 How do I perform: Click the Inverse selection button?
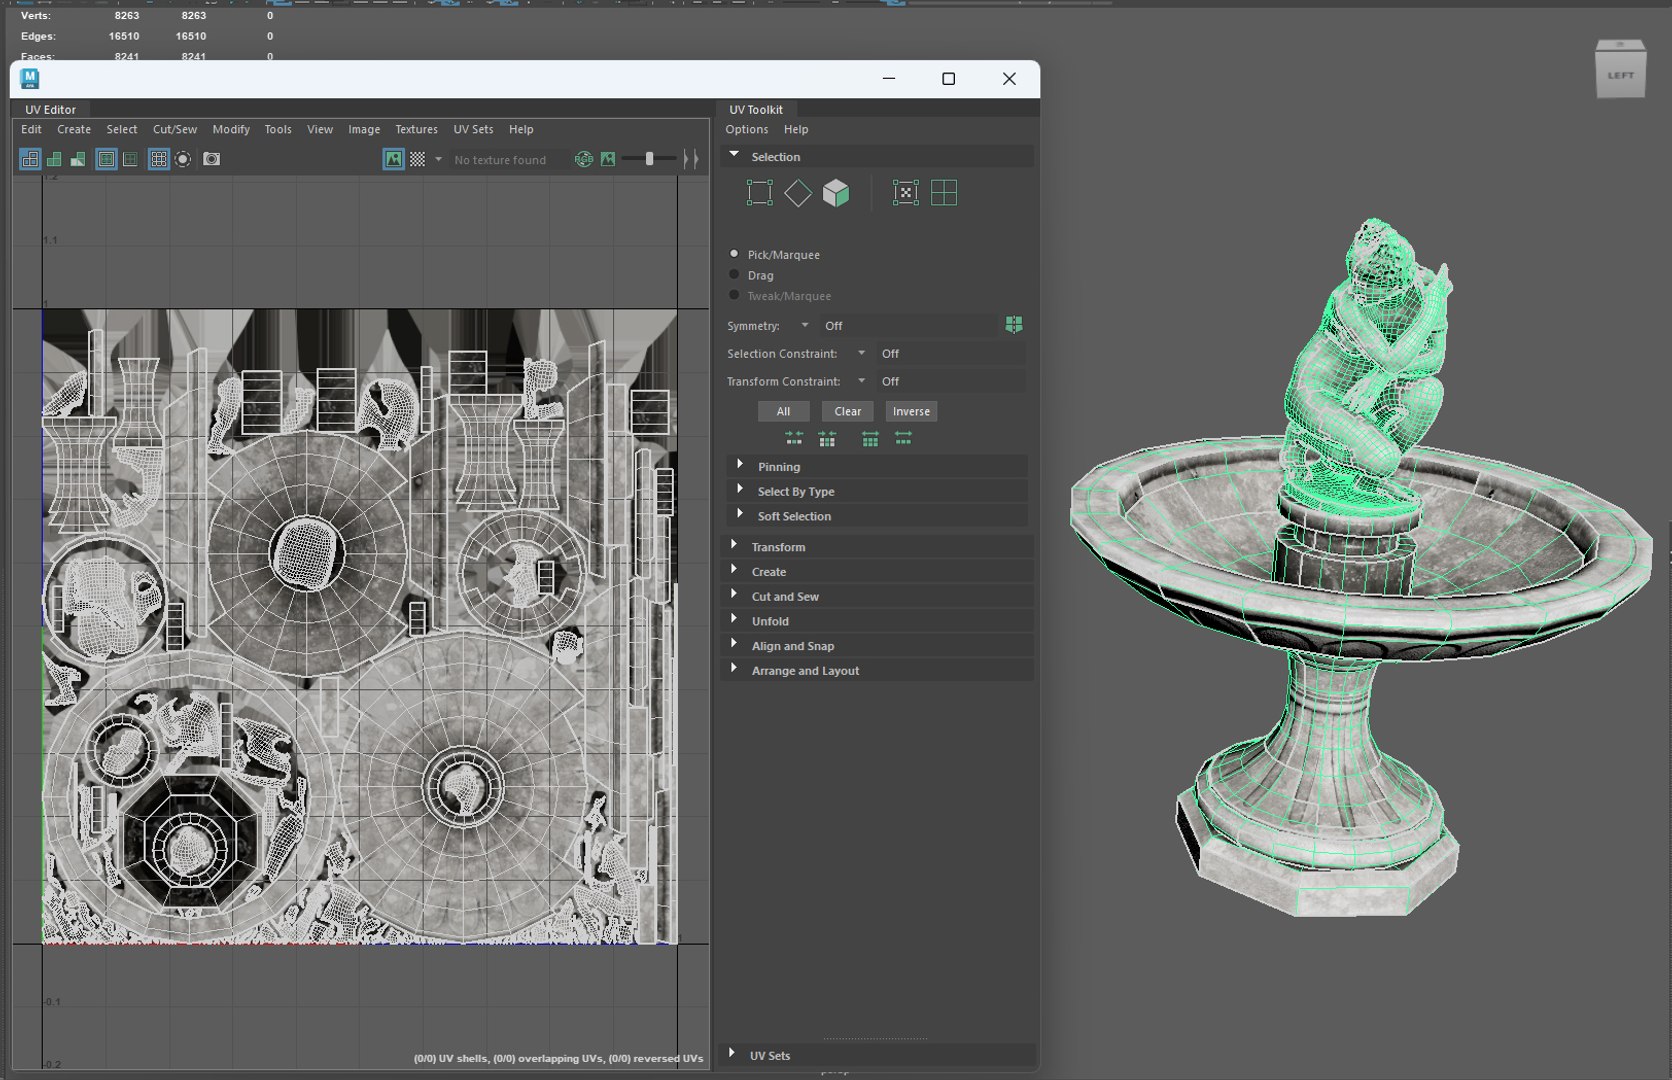(x=911, y=411)
